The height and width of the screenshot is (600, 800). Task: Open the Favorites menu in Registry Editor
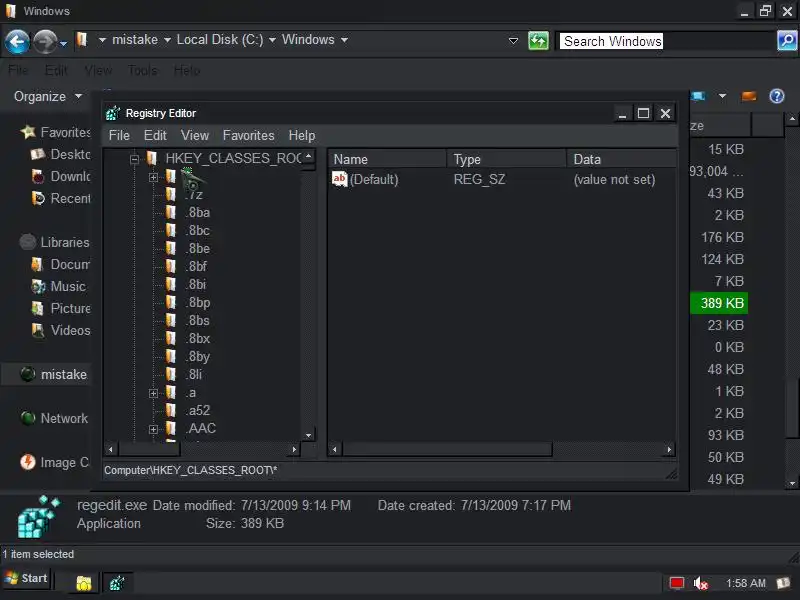click(248, 135)
